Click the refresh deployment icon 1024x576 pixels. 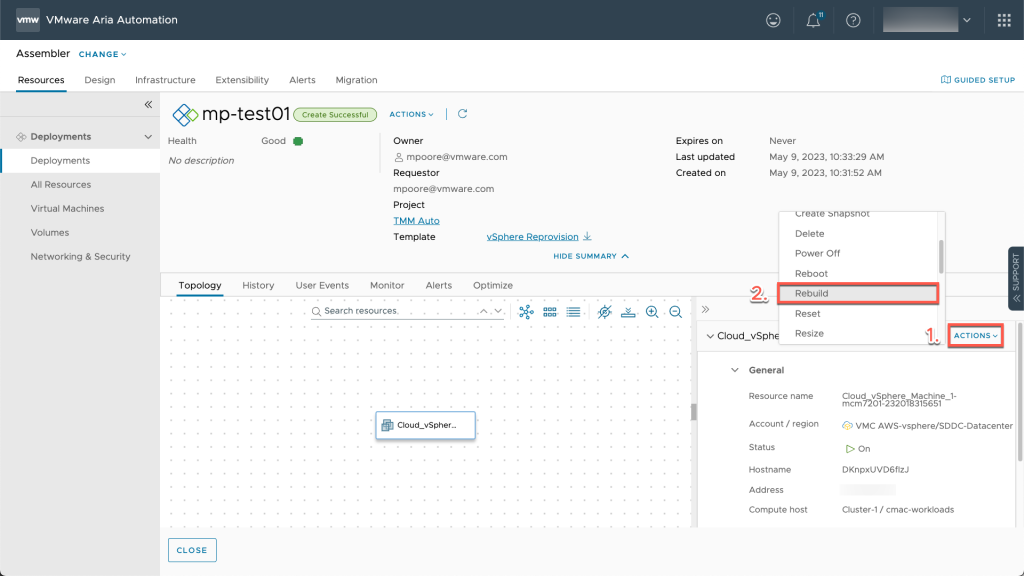[463, 114]
